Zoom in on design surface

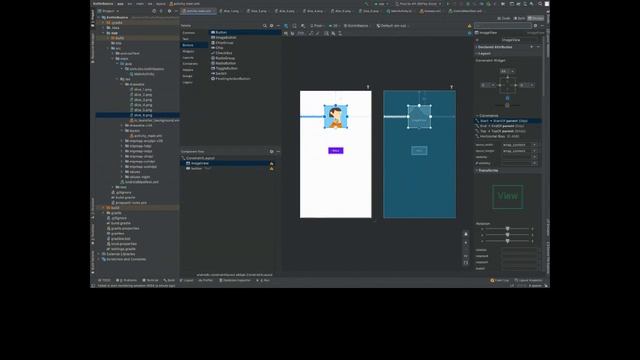tap(466, 242)
